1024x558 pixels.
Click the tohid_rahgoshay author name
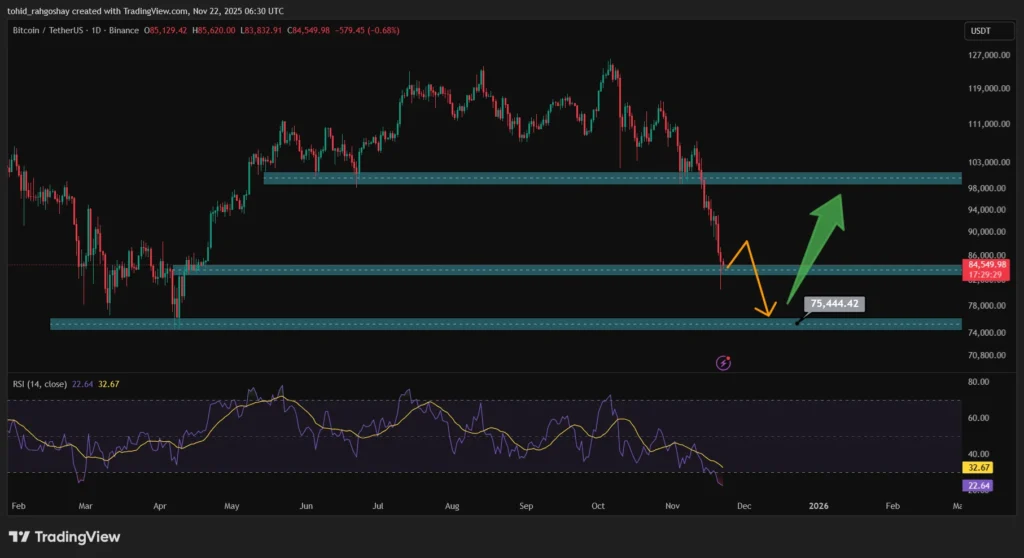tap(39, 10)
